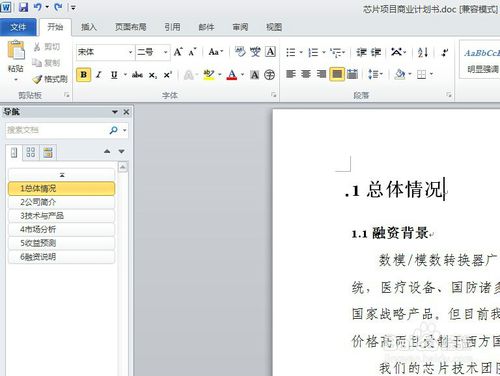Apply the yellow text highlight color
The image size is (500, 376).
[209, 75]
